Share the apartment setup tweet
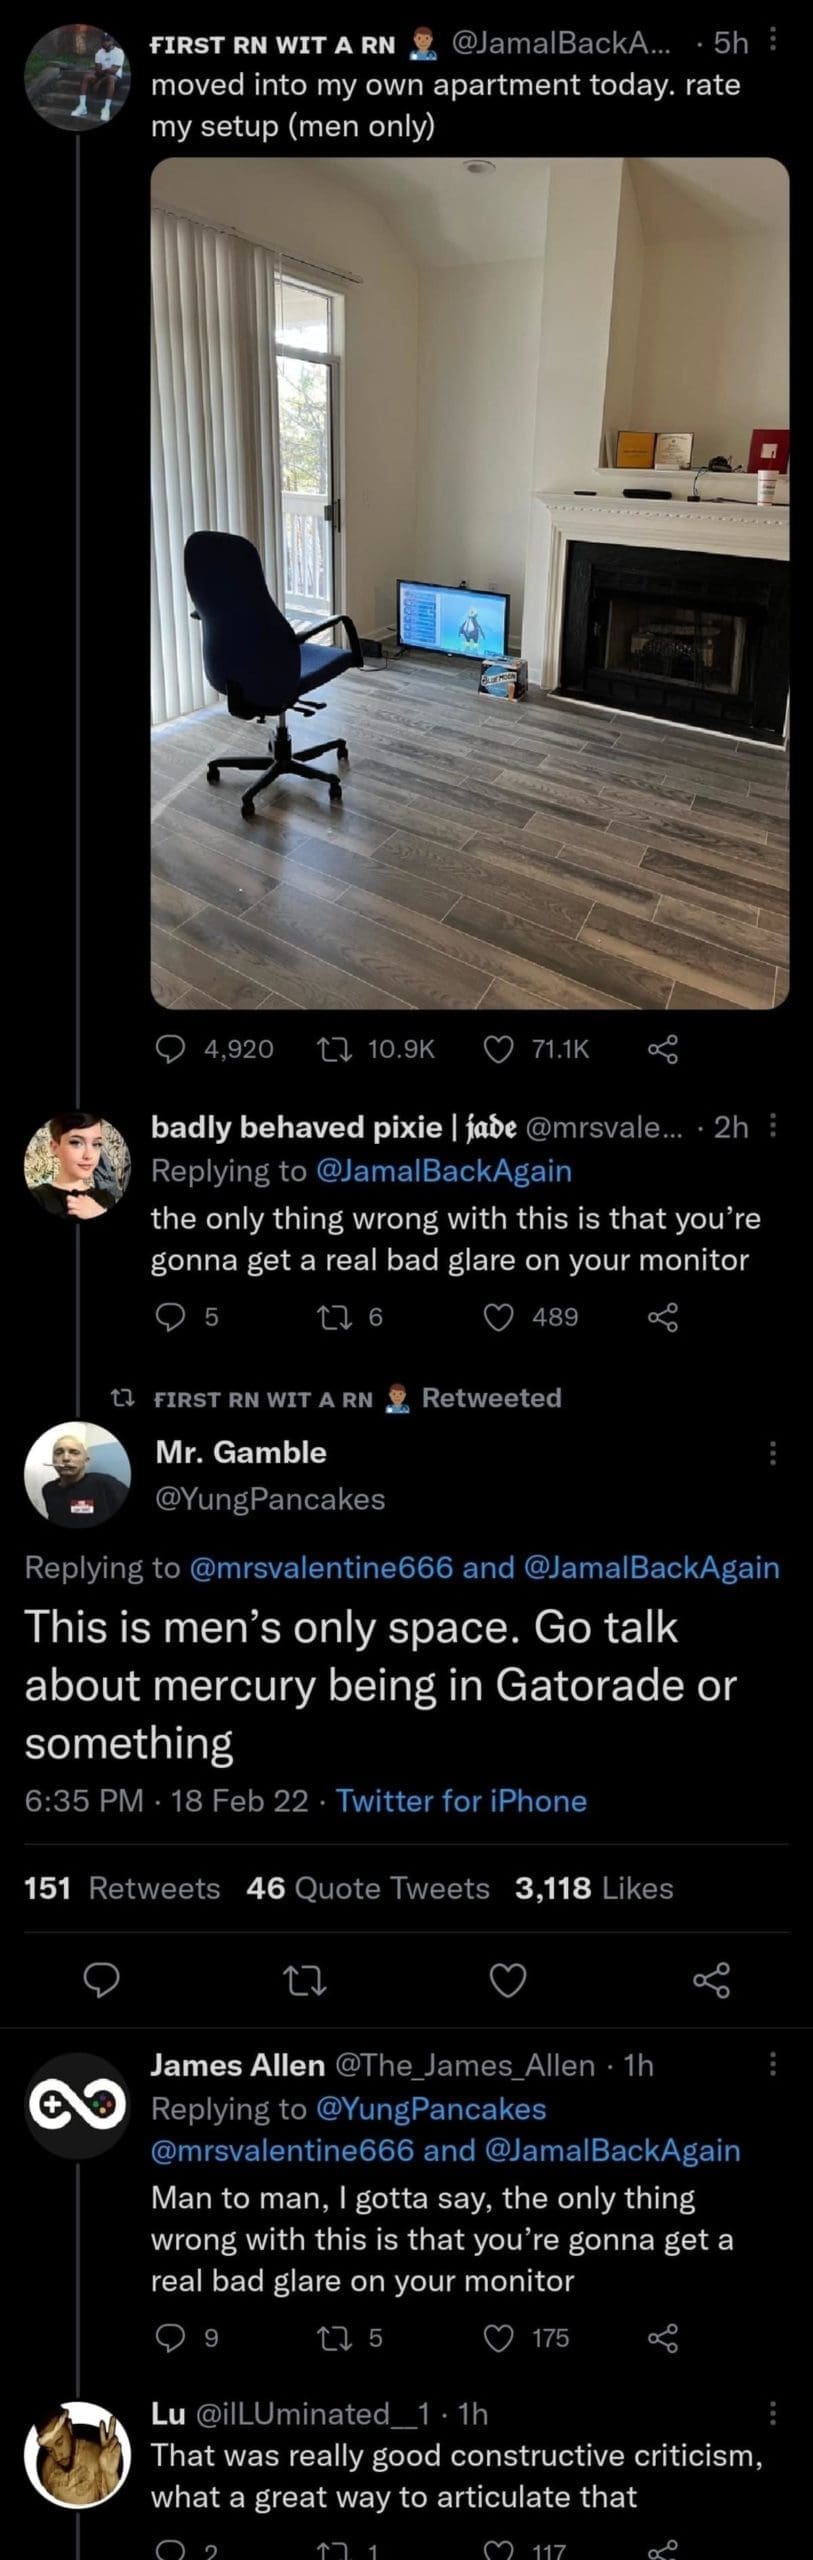This screenshot has width=813, height=2560. click(663, 1048)
